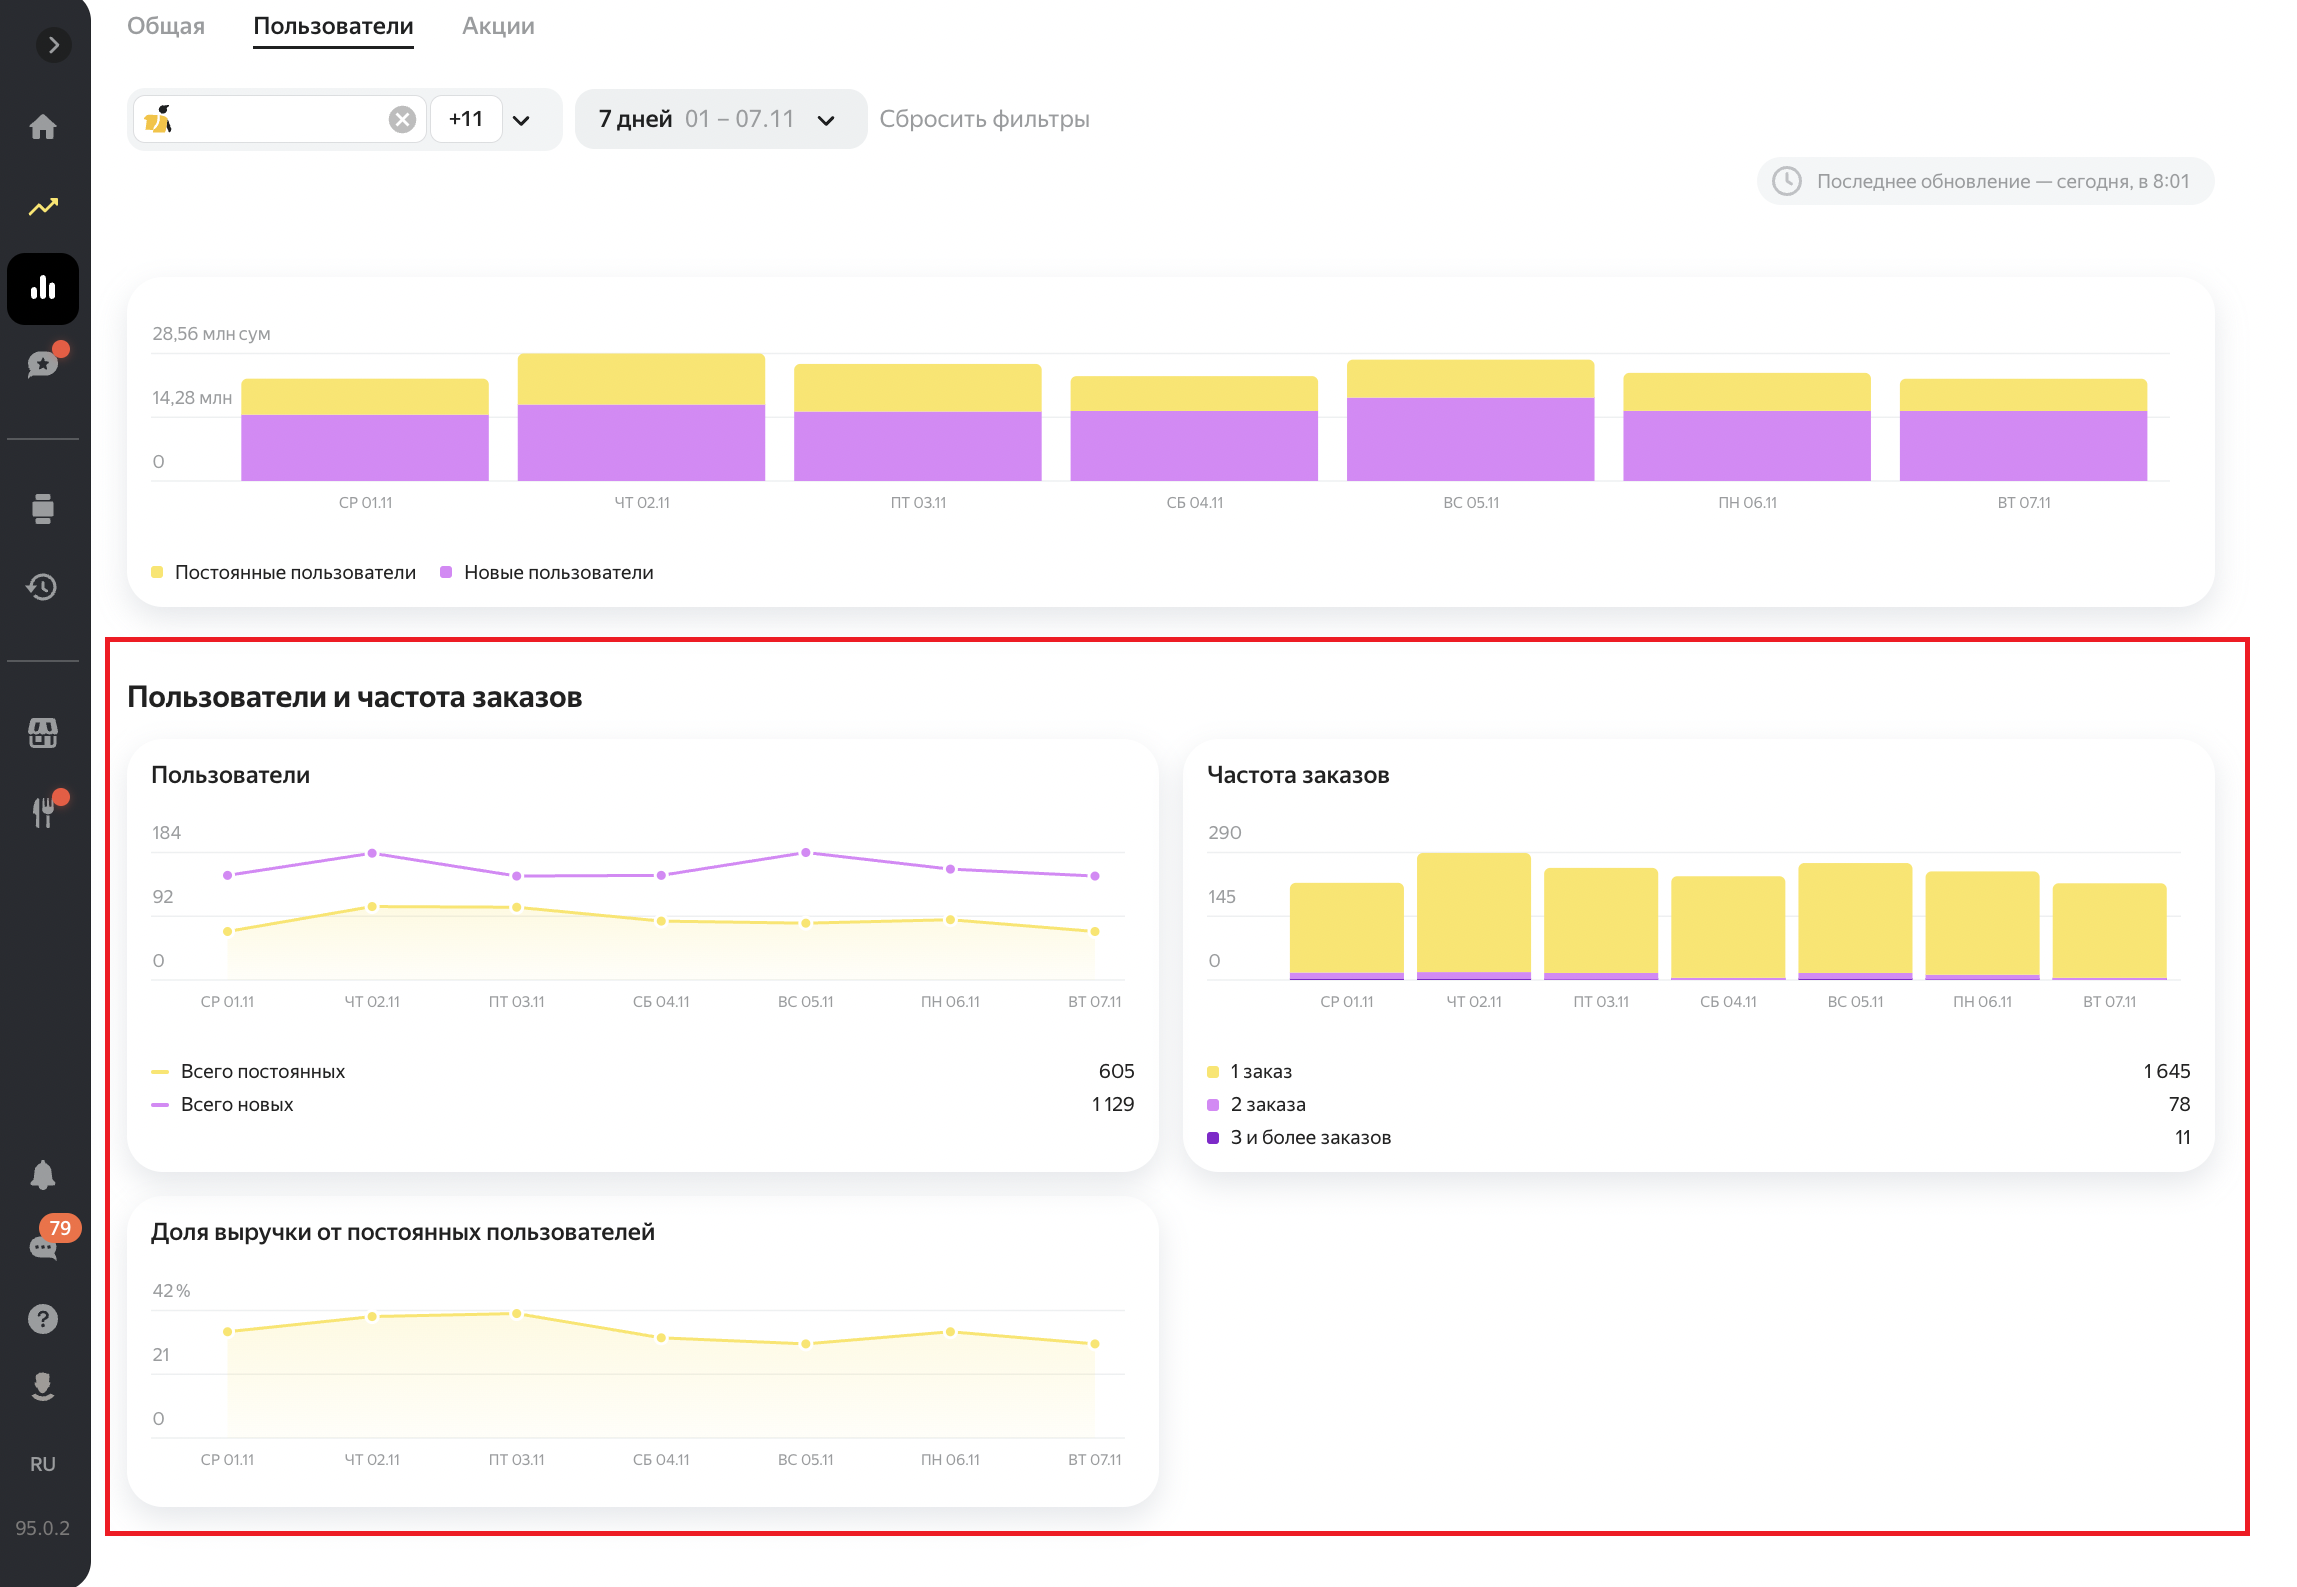Viewport: 2297px width, 1587px height.
Task: Open the order history clock icon
Action: pos(43,587)
